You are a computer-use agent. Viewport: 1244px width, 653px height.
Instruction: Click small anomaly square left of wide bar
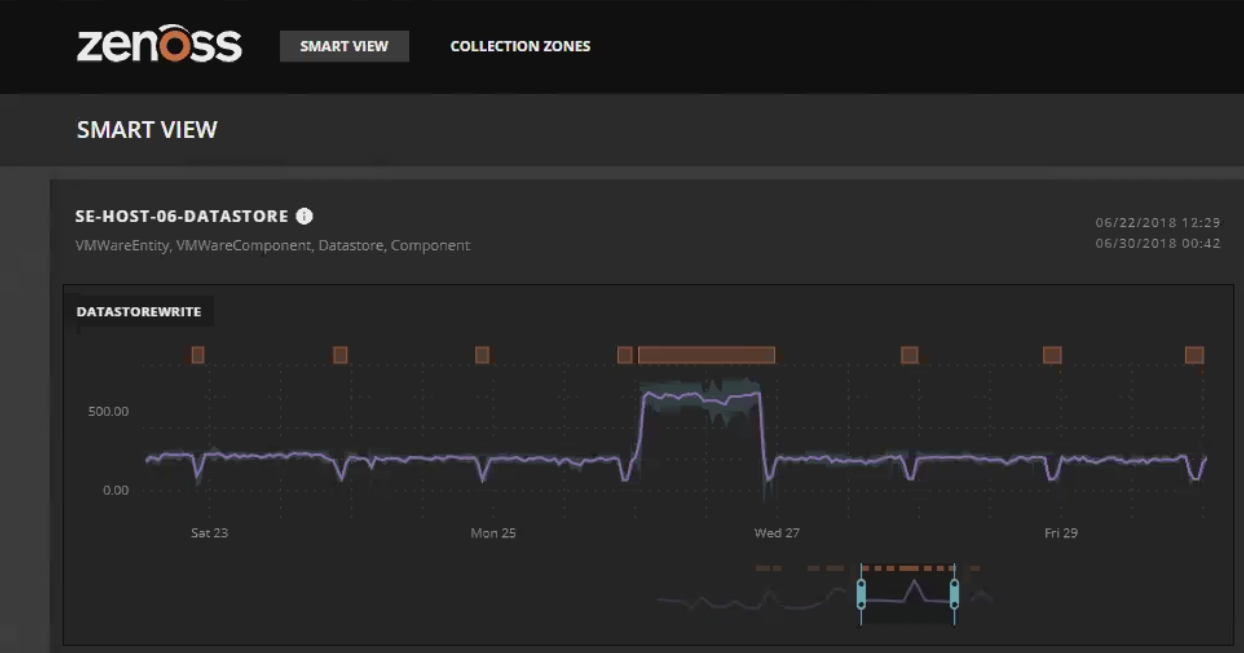[625, 355]
